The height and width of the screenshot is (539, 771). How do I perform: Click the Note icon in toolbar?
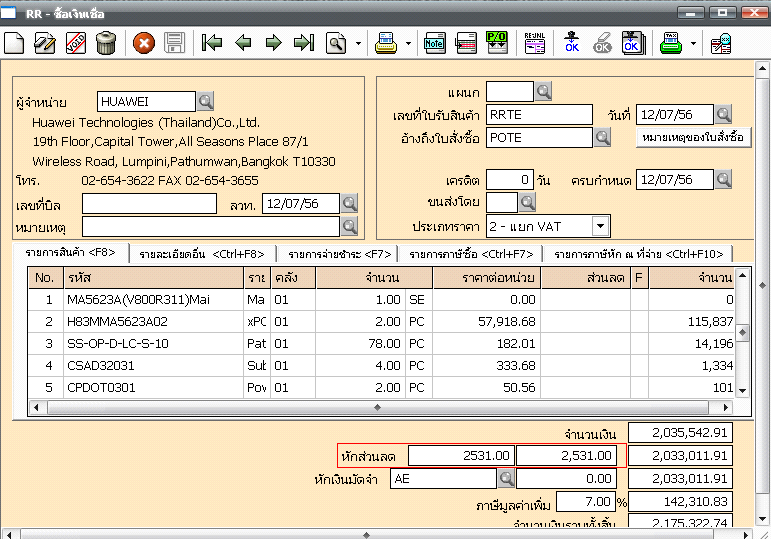[x=435, y=43]
